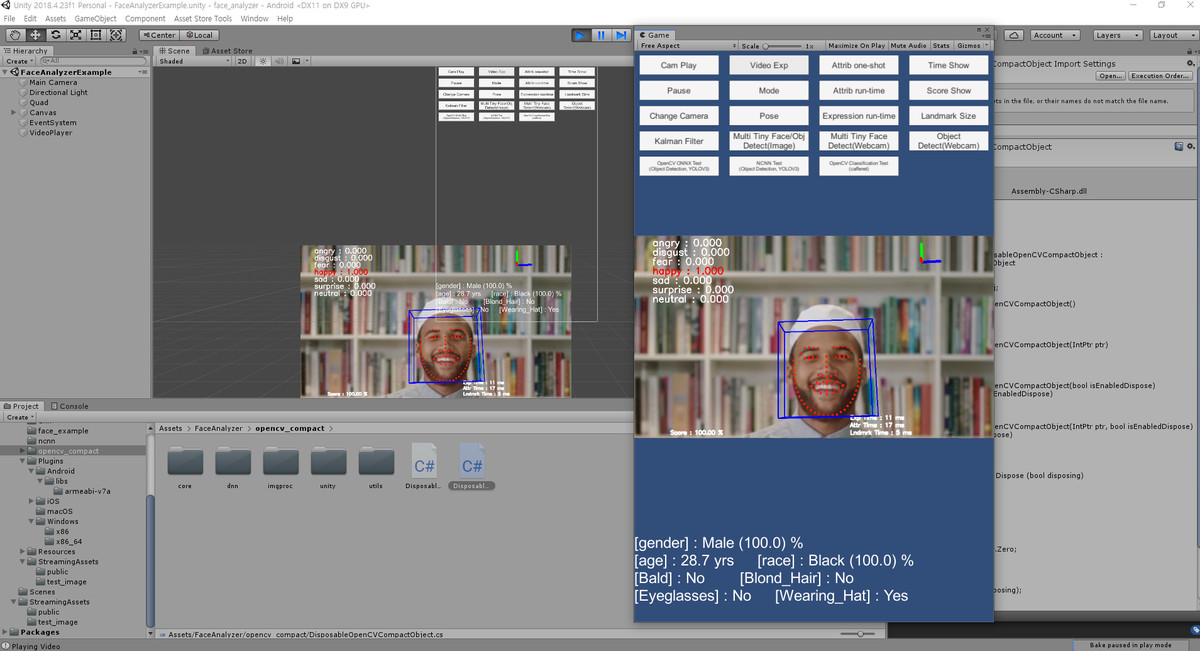
Task: Click Kalman Filter button in Game view
Action: click(x=679, y=141)
